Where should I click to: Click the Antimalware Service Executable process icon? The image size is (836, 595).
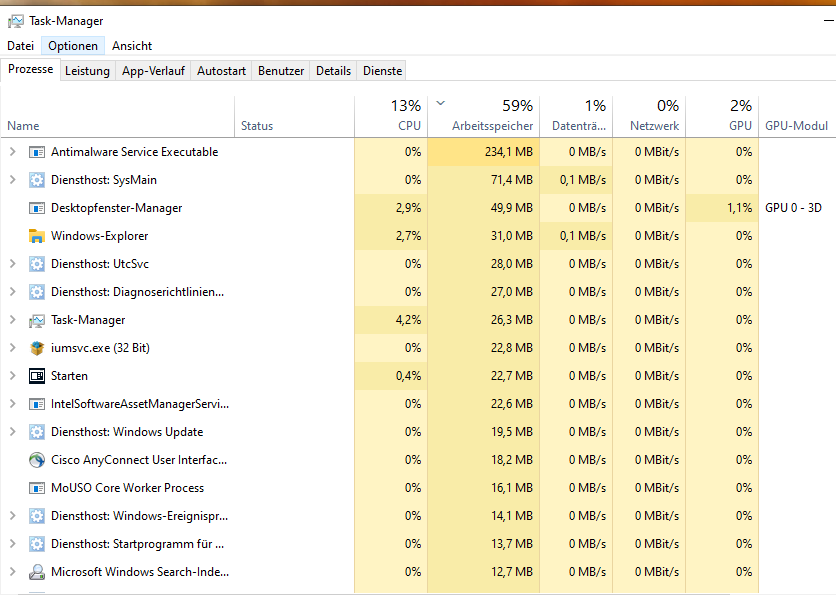37,152
